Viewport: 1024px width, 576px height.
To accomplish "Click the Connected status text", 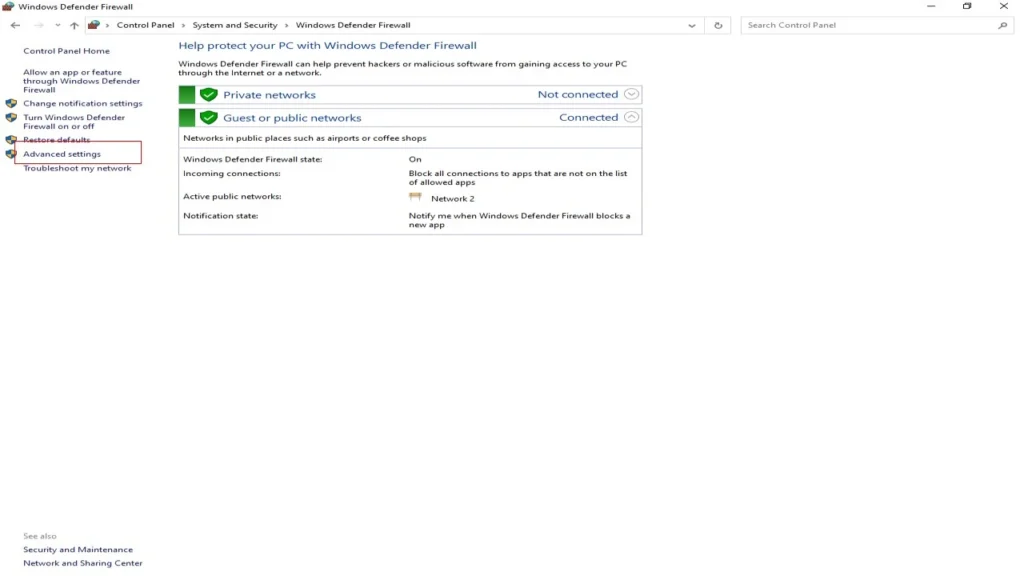I will tap(588, 118).
